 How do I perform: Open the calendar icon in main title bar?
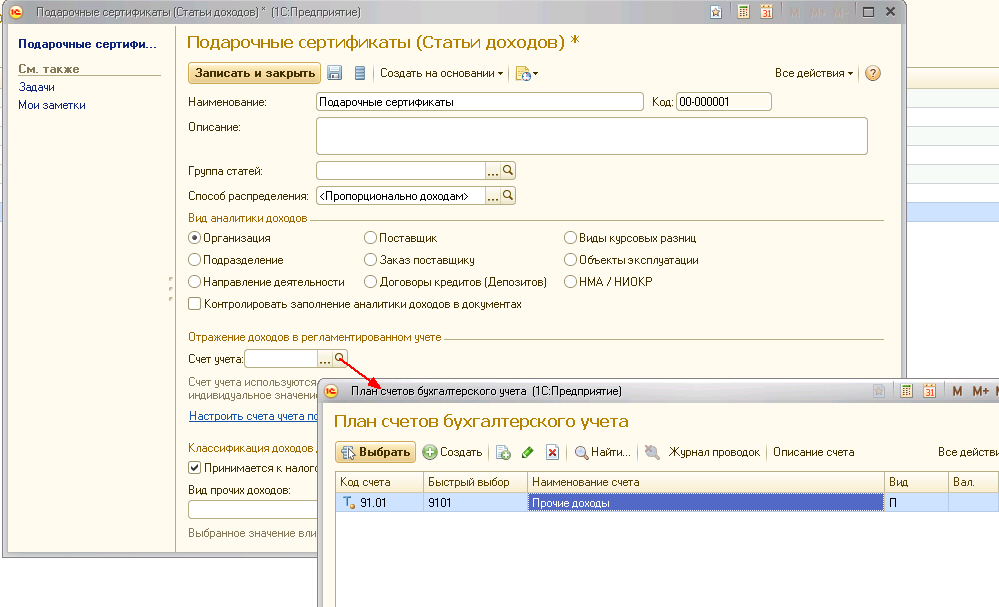coord(766,12)
